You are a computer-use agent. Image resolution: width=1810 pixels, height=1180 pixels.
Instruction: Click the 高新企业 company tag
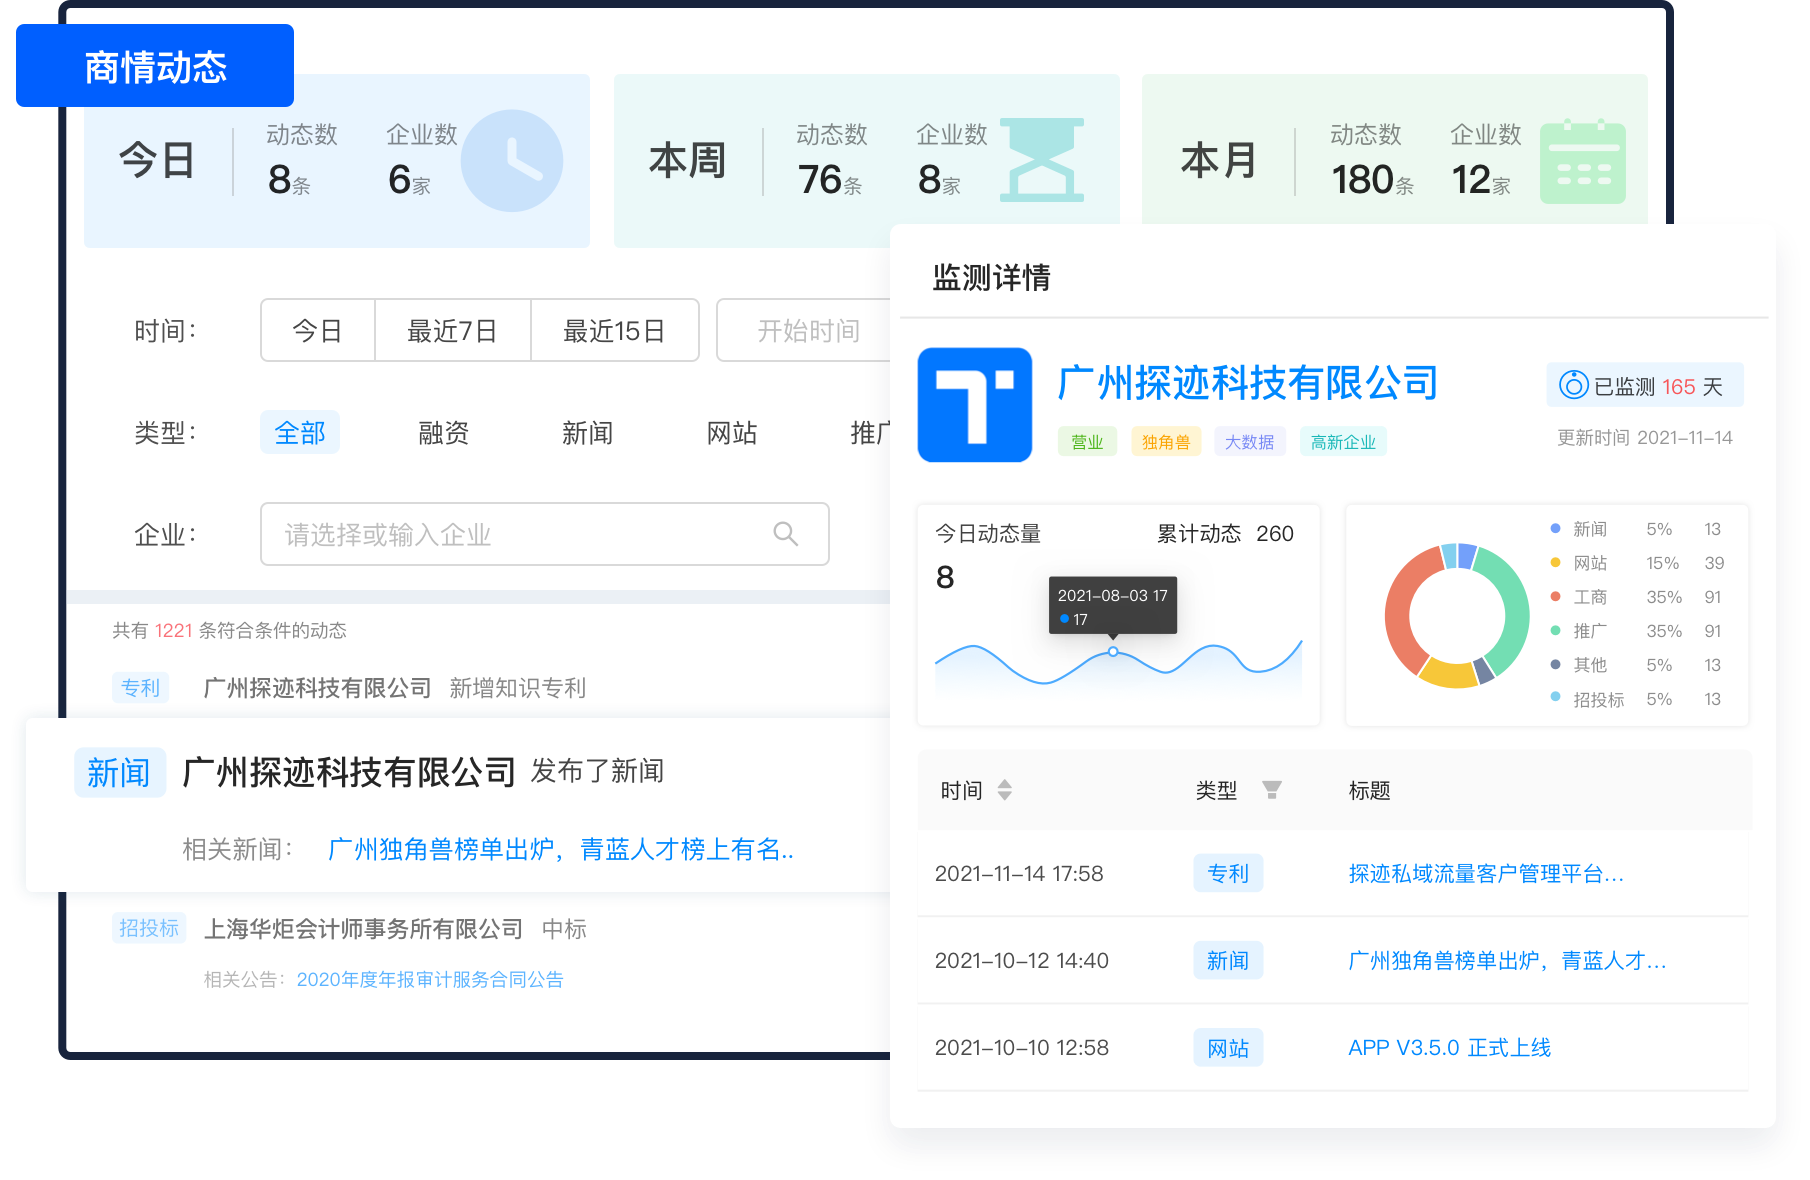[x=1344, y=441]
